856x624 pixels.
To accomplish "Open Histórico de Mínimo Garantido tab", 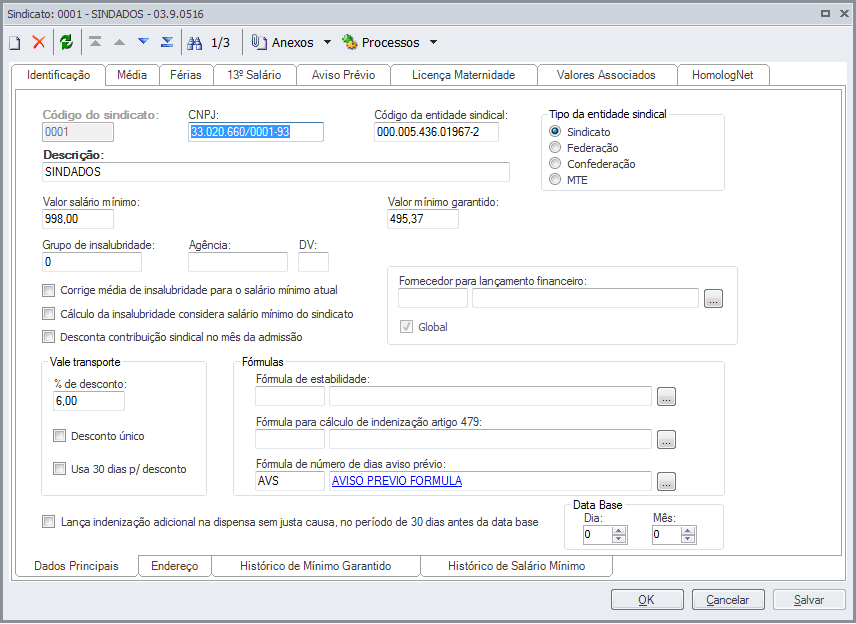I will (316, 566).
